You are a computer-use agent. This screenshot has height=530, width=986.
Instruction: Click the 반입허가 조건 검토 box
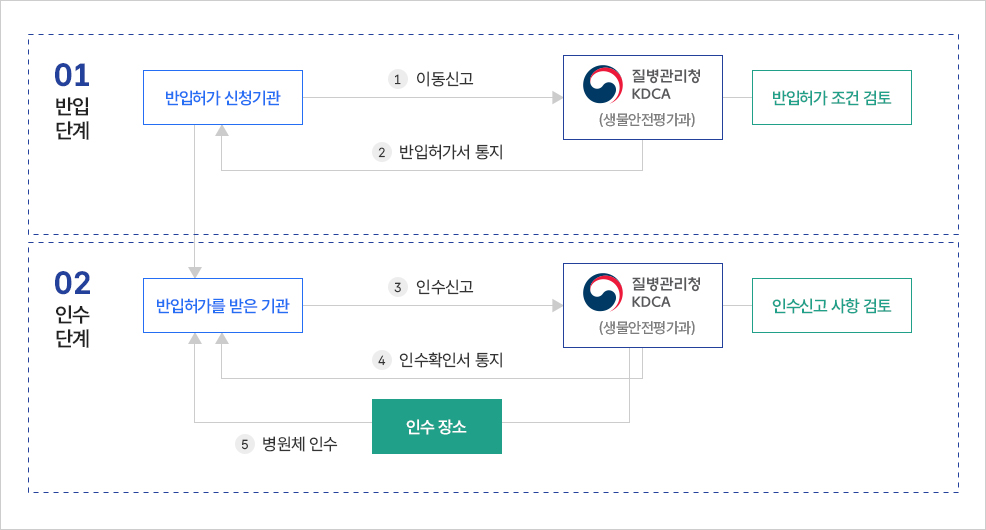tap(831, 97)
